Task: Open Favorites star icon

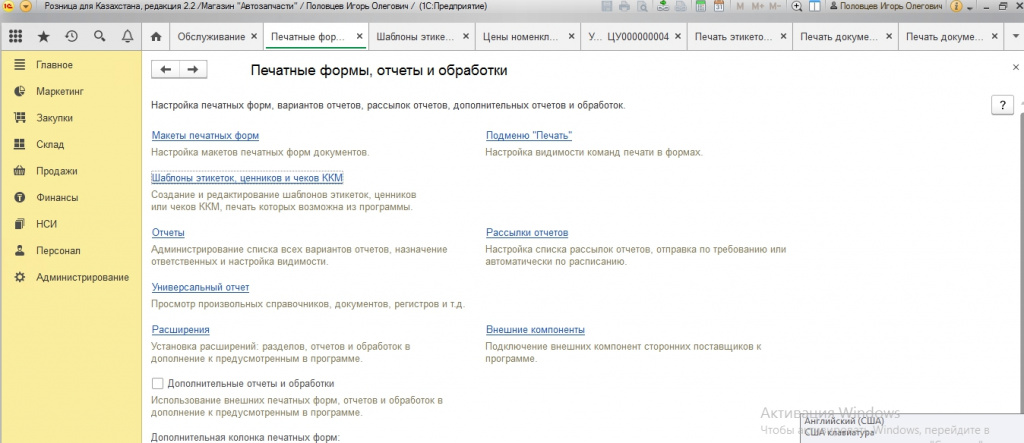Action: (44, 37)
